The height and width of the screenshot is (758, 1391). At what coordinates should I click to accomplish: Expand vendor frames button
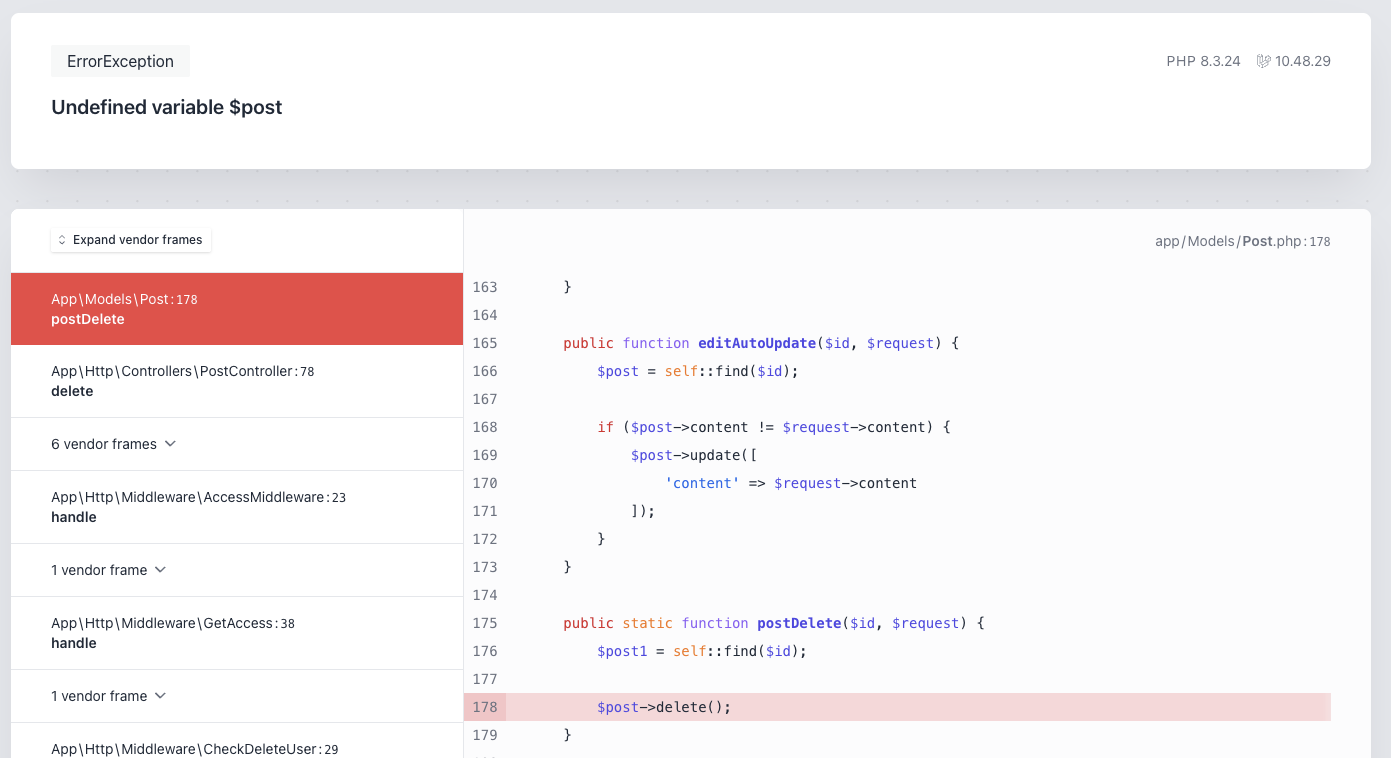pos(131,240)
